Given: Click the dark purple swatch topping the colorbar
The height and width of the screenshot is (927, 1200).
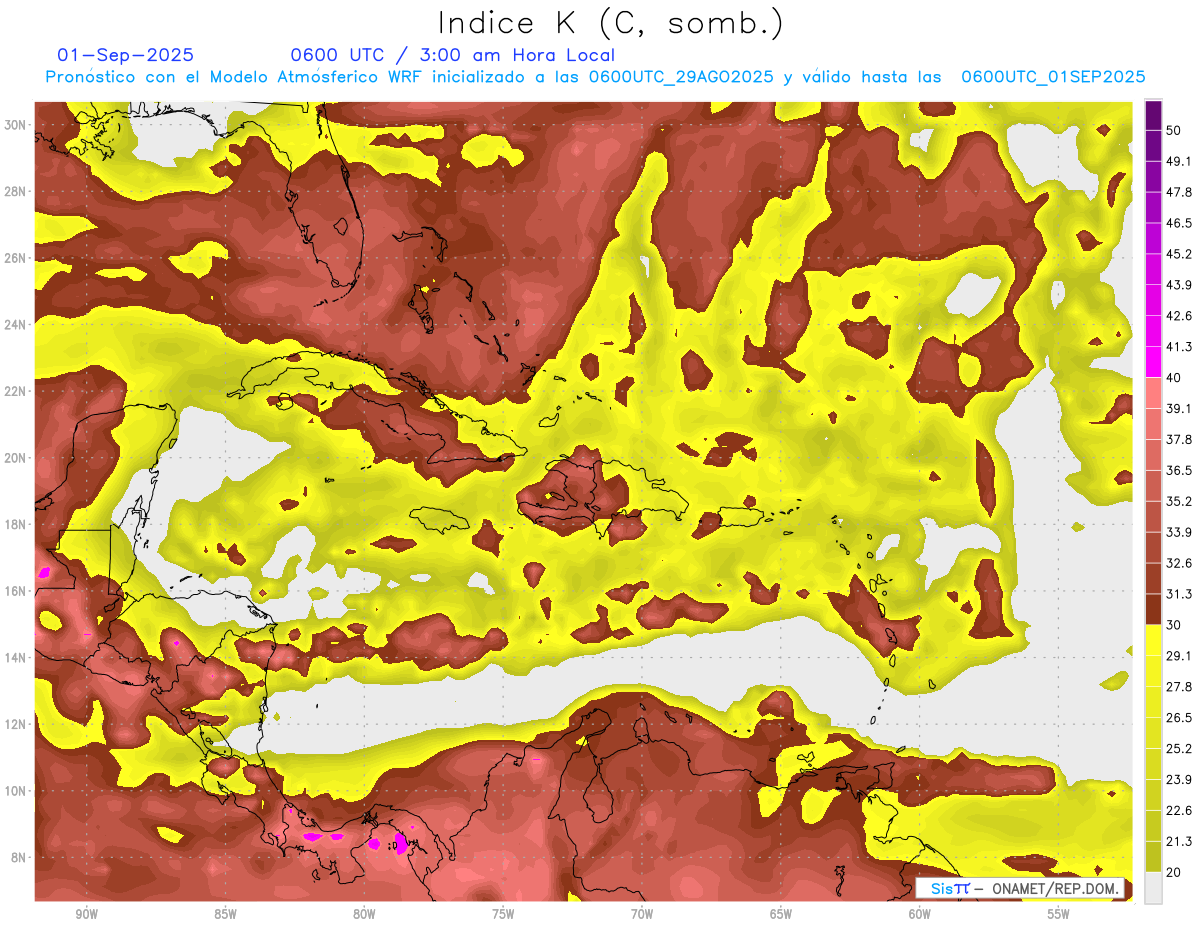Looking at the screenshot, I should click(x=1154, y=115).
